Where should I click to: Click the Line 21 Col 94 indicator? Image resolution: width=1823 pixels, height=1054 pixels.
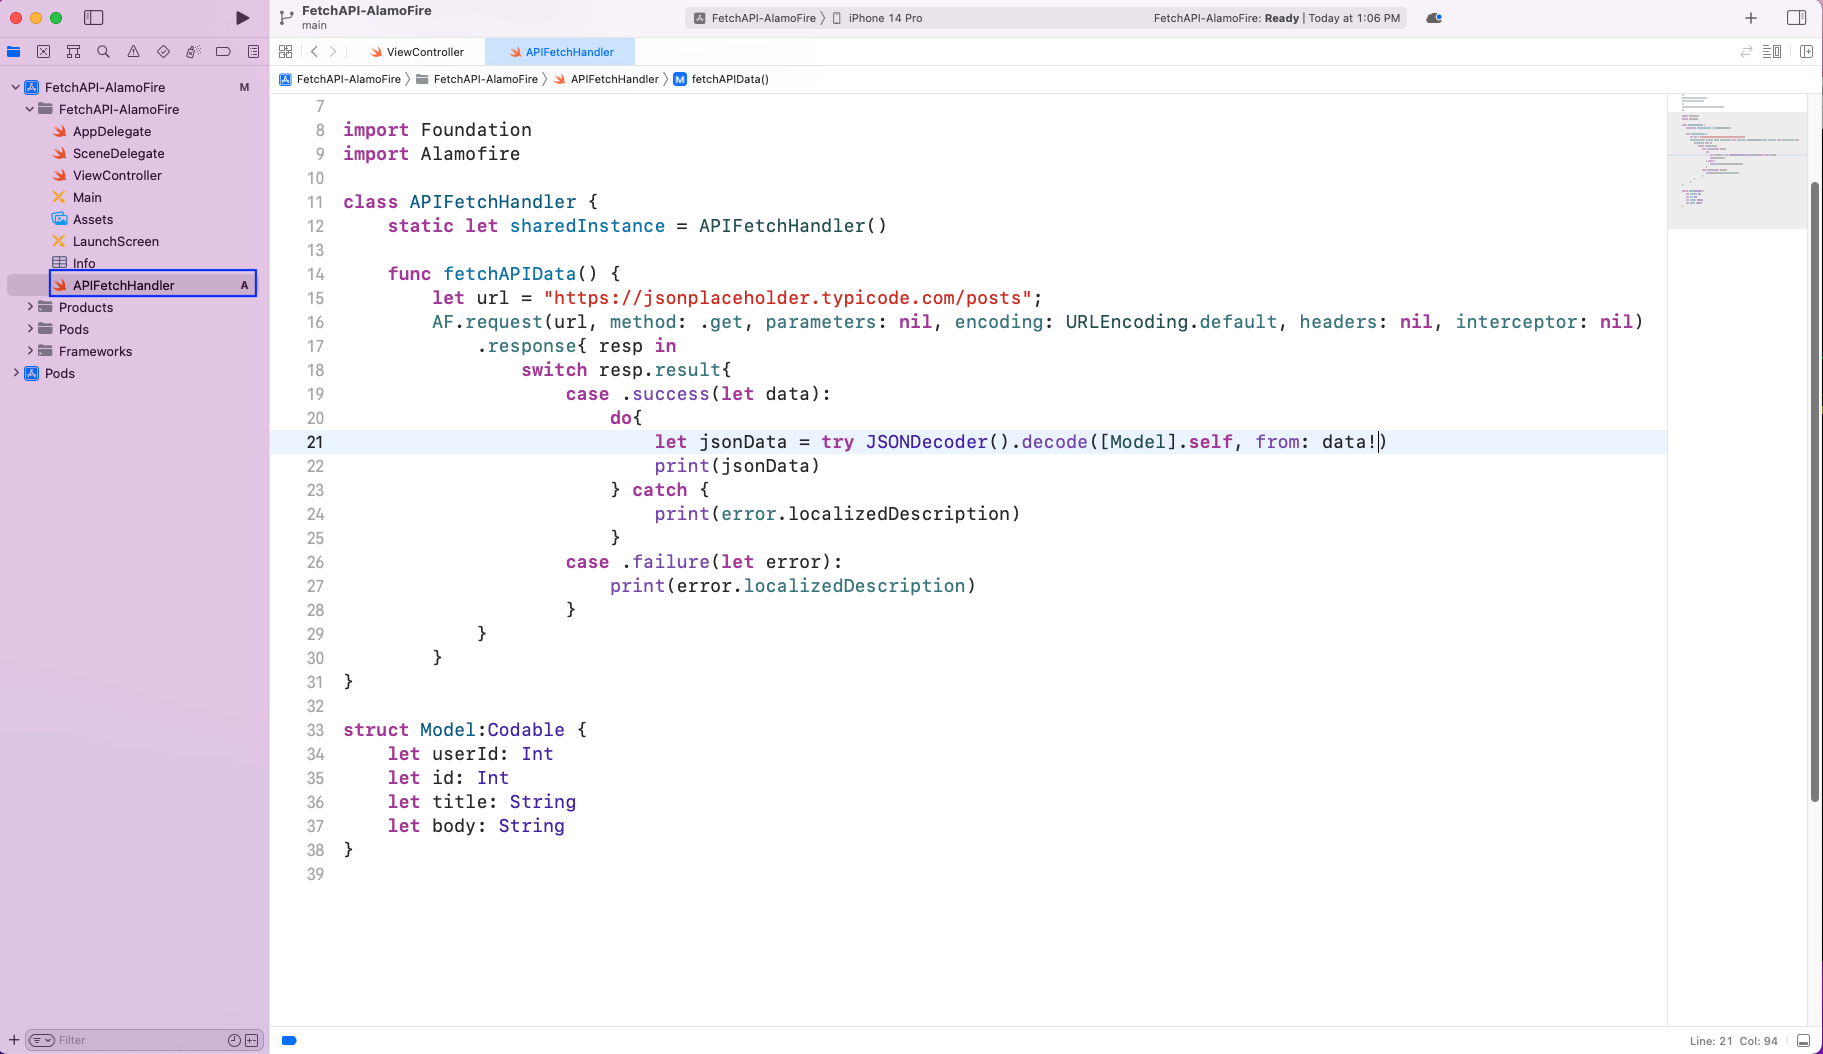point(1733,1041)
